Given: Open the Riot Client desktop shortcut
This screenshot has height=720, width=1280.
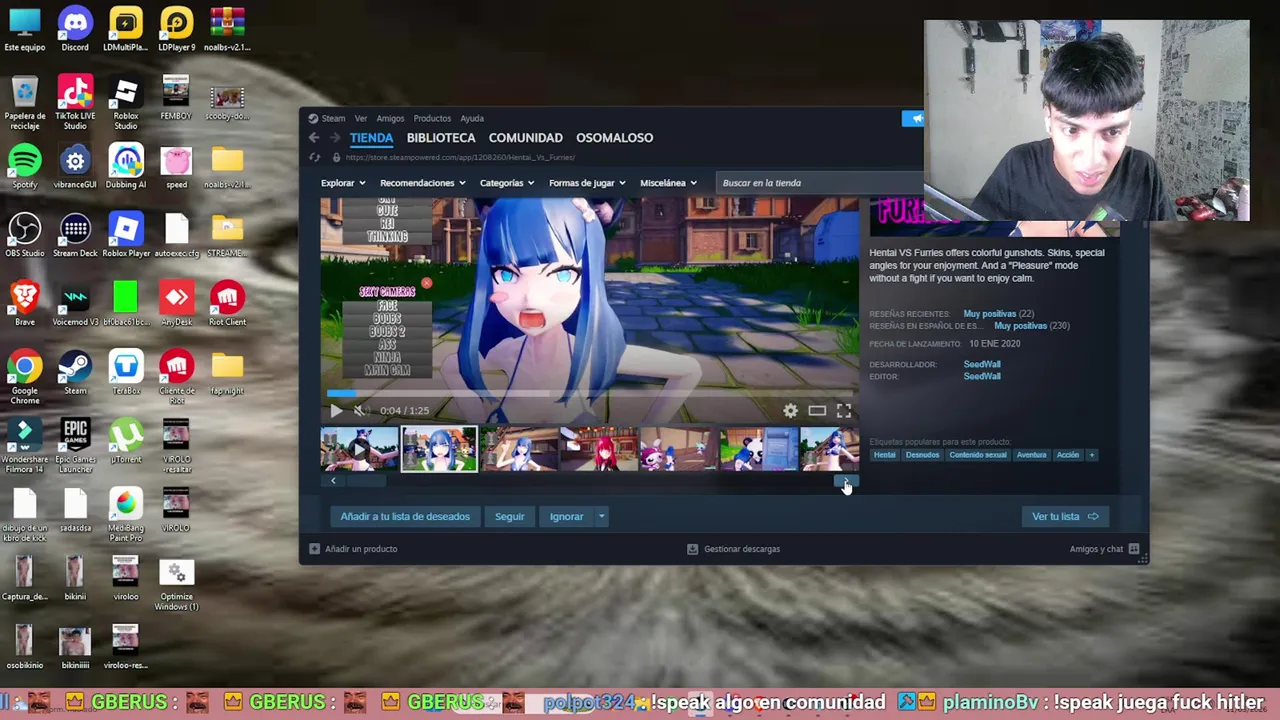Looking at the screenshot, I should click(227, 304).
